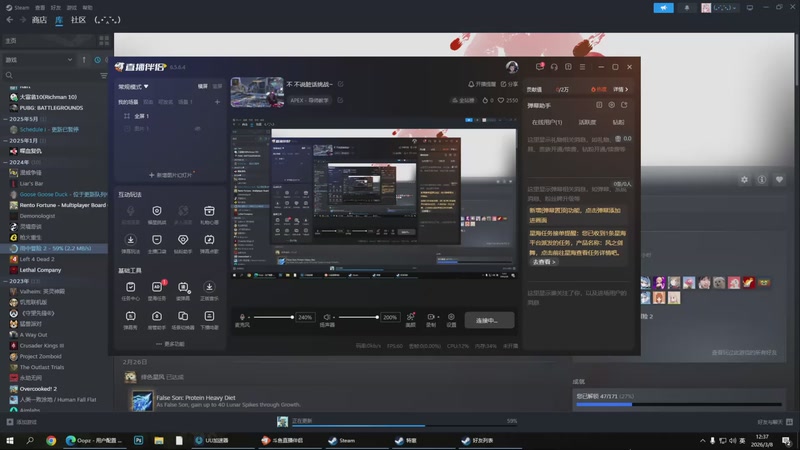Select 我的场景 tab
The height and width of the screenshot is (450, 800).
[x=128, y=102]
